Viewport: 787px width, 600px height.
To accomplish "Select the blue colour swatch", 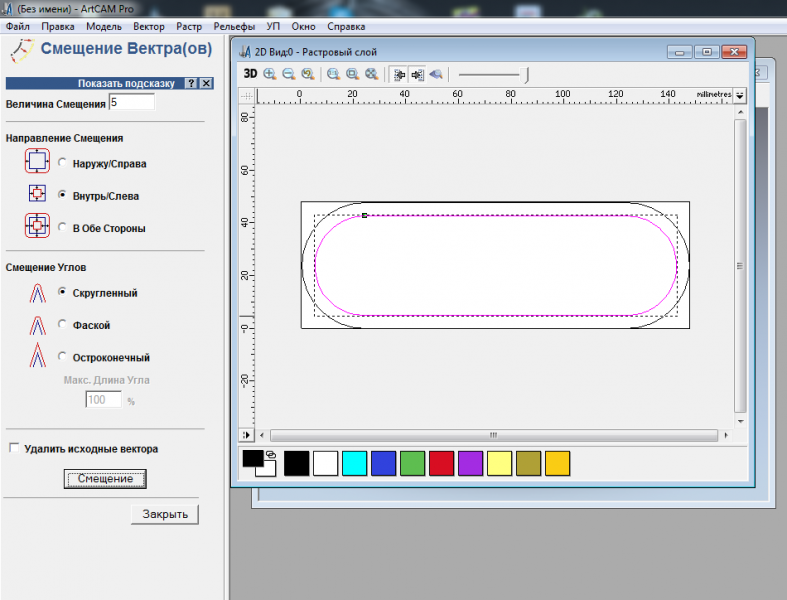I will click(x=383, y=463).
